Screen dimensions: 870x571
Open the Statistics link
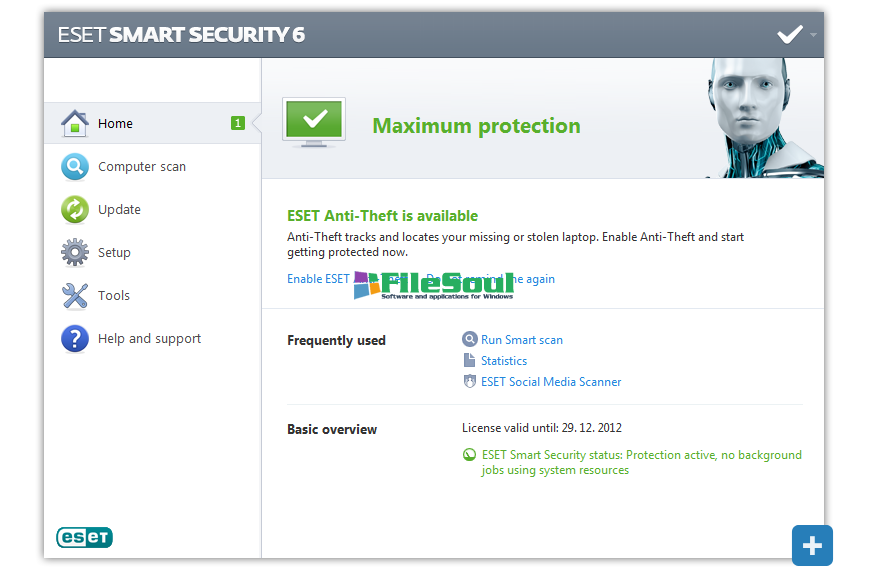click(503, 361)
